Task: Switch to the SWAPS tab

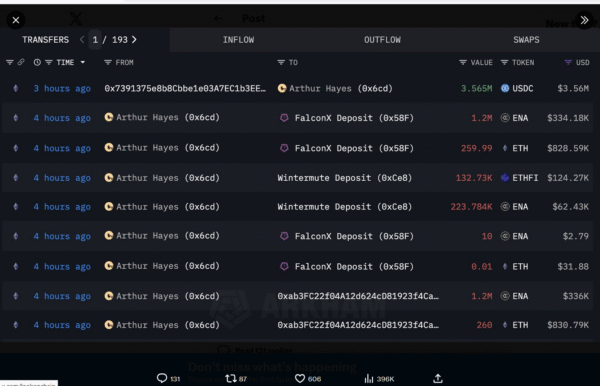Action: click(x=526, y=40)
